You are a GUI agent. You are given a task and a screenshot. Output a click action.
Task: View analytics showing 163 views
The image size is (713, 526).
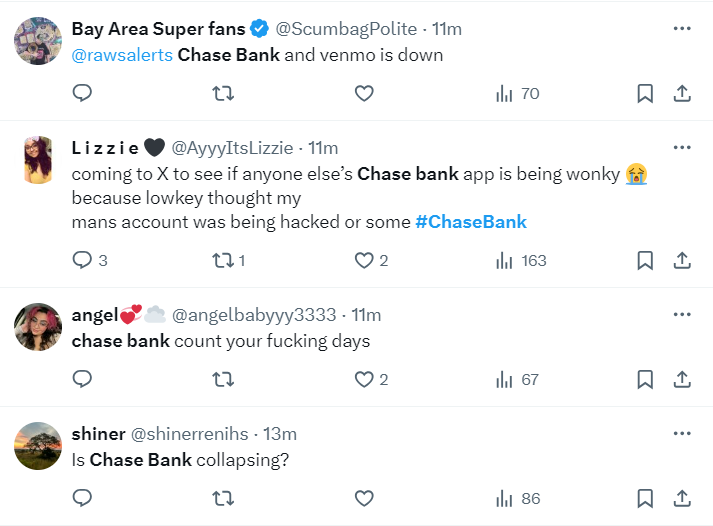(x=521, y=260)
